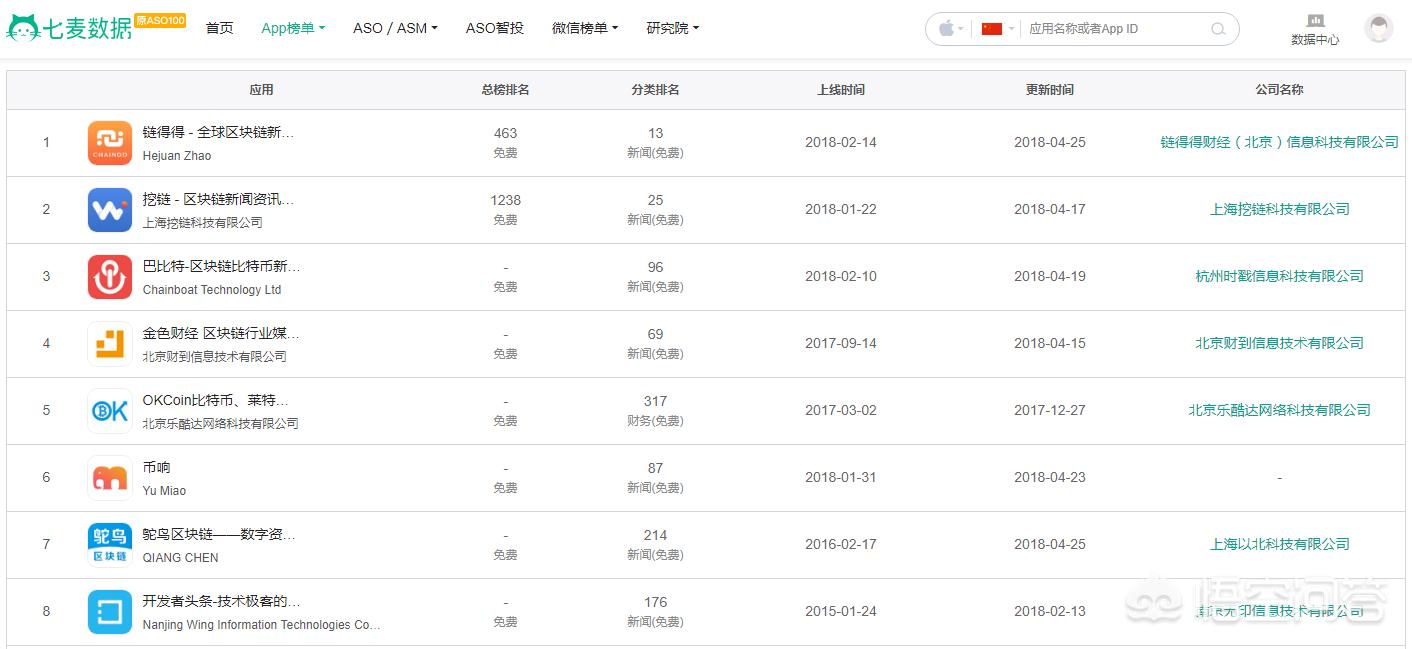Select update date 2018-02-13
The image size is (1412, 649).
pyautogui.click(x=1050, y=612)
